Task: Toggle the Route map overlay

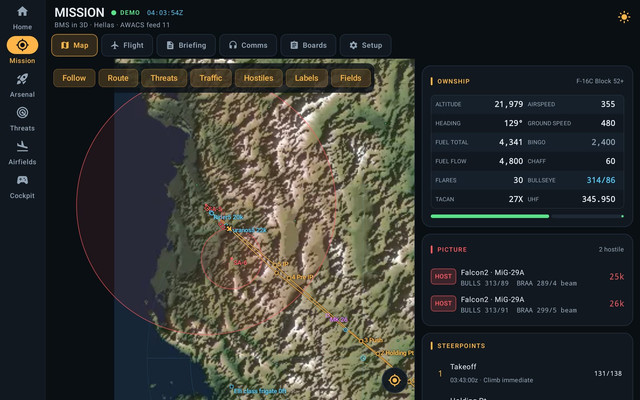Action: point(118,78)
